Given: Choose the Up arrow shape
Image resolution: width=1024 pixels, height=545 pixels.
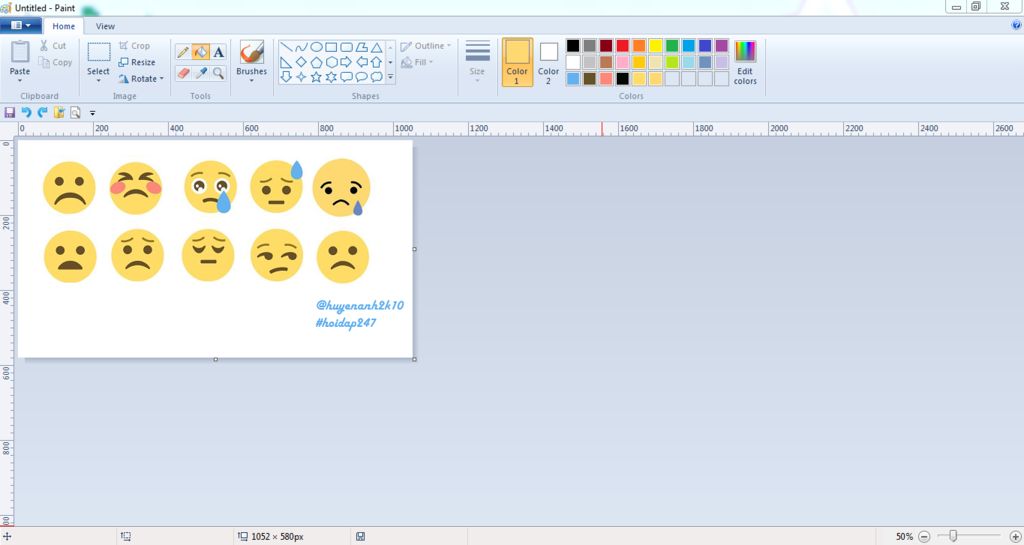Looking at the screenshot, I should [376, 63].
